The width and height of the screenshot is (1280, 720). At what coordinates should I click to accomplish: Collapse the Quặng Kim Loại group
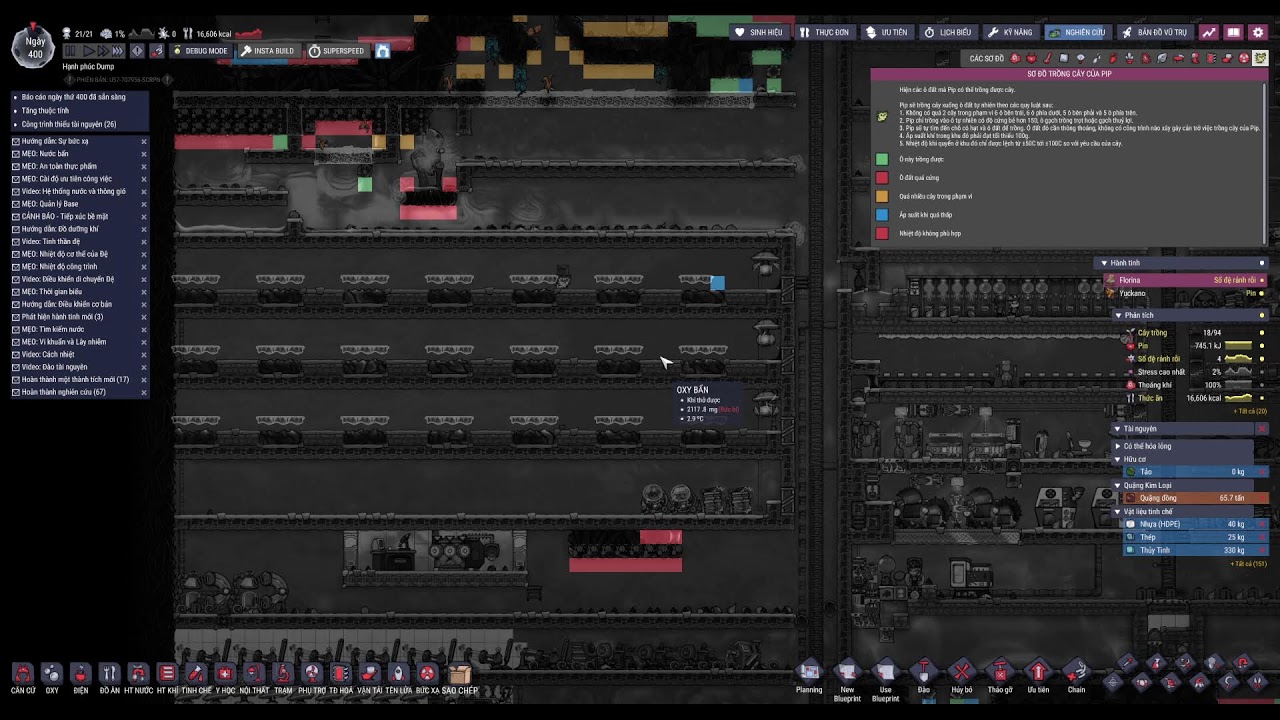tap(1118, 485)
